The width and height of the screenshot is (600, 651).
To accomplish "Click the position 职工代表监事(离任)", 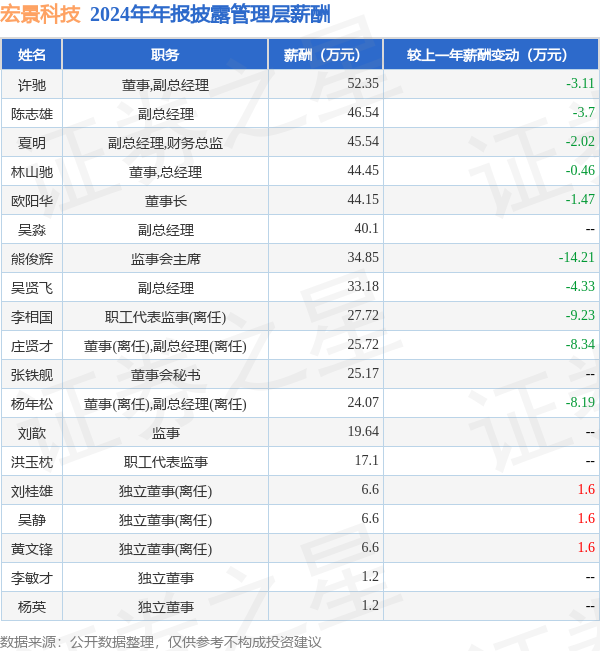I will [165, 317].
